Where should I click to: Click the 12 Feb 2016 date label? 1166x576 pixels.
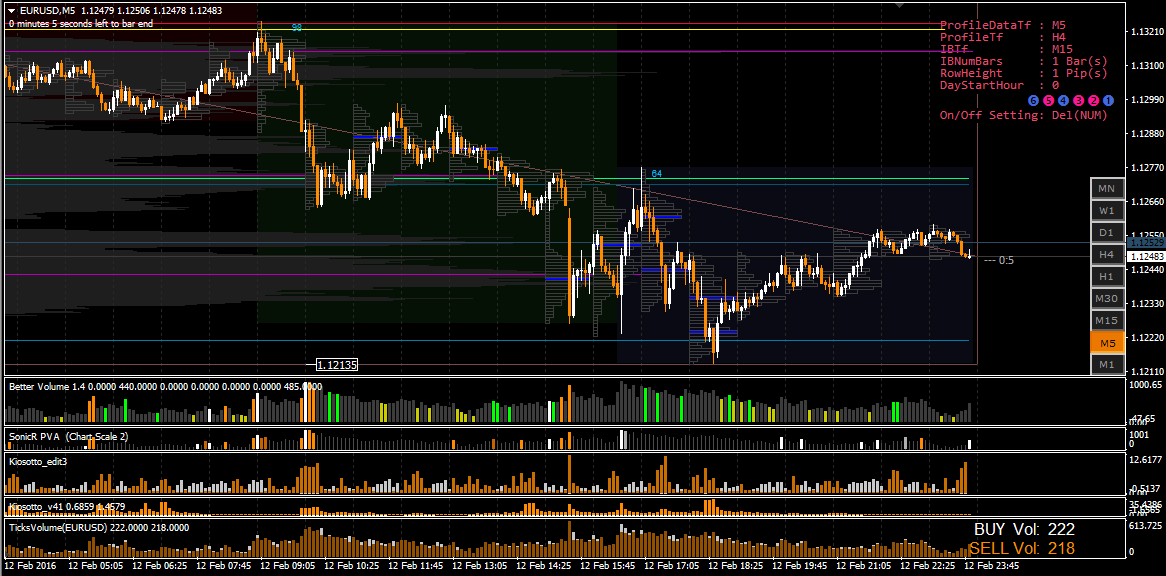30,566
